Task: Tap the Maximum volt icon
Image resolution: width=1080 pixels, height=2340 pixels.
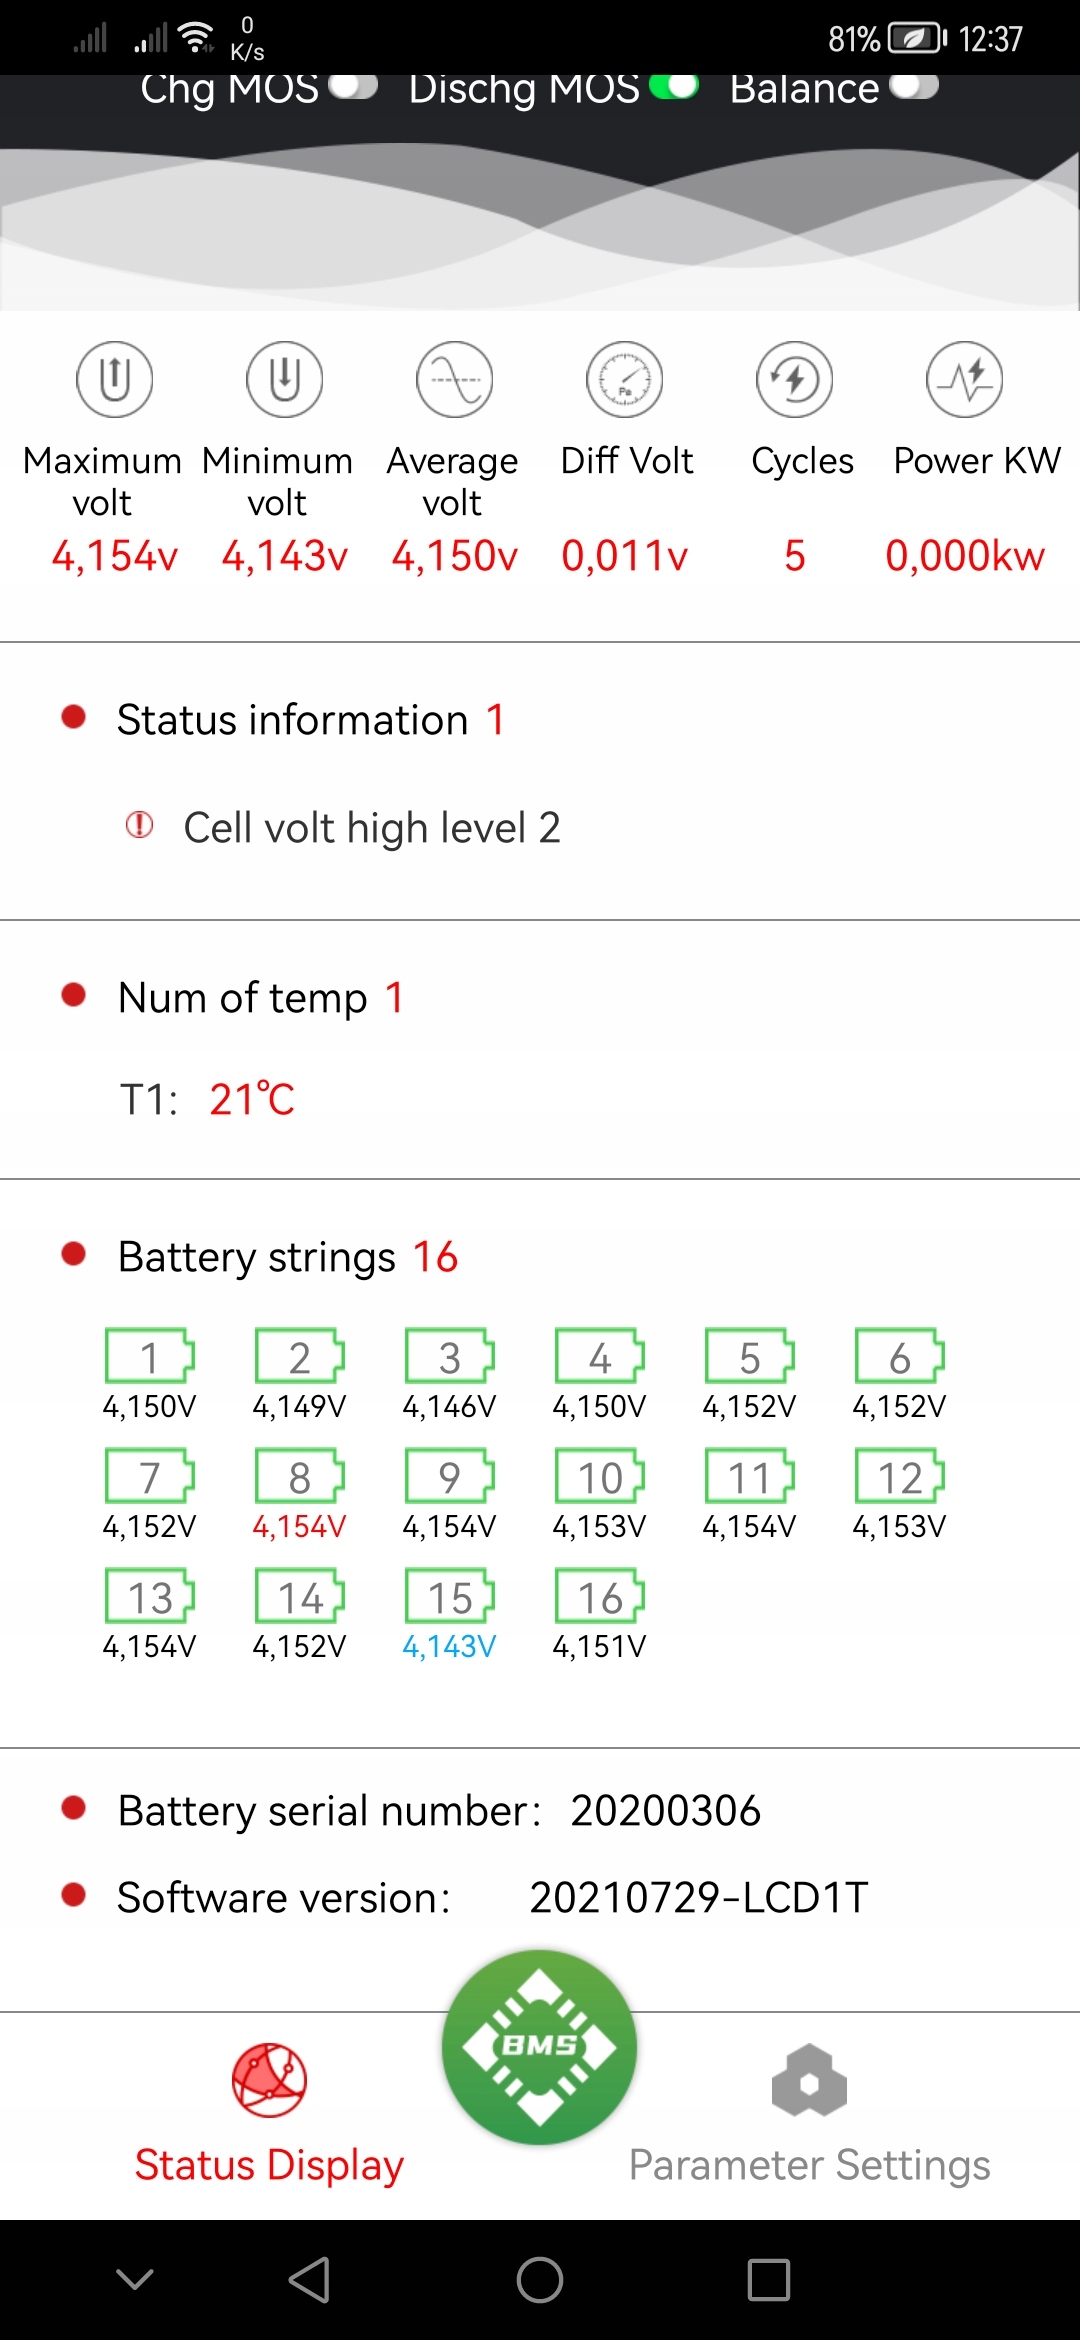Action: [x=115, y=379]
